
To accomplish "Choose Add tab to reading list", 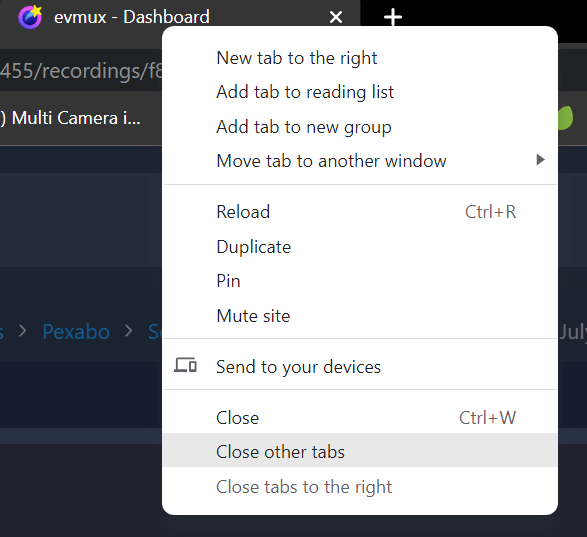I will pyautogui.click(x=360, y=92).
